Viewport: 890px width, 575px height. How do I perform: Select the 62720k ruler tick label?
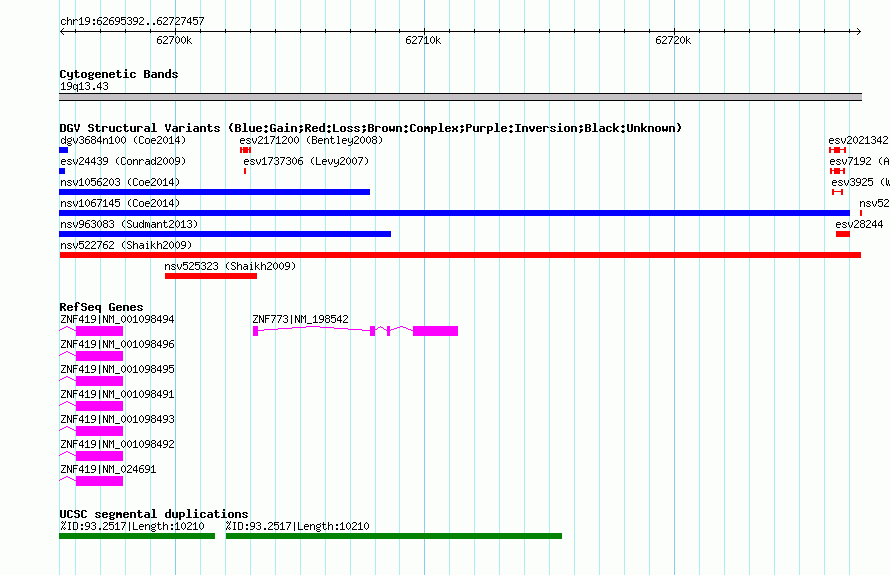[x=673, y=40]
